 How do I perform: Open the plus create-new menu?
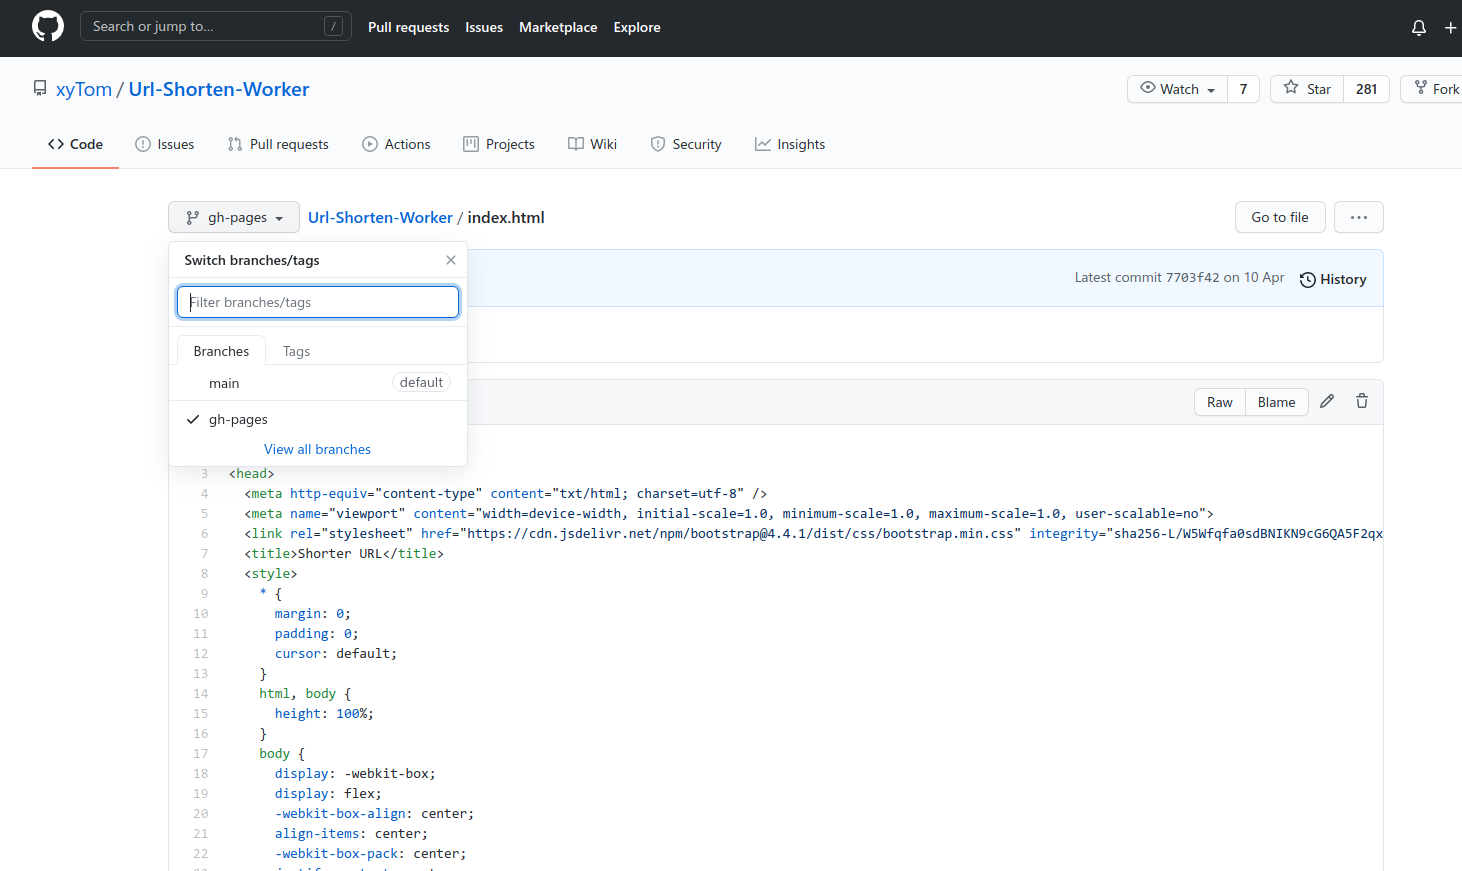pyautogui.click(x=1450, y=28)
